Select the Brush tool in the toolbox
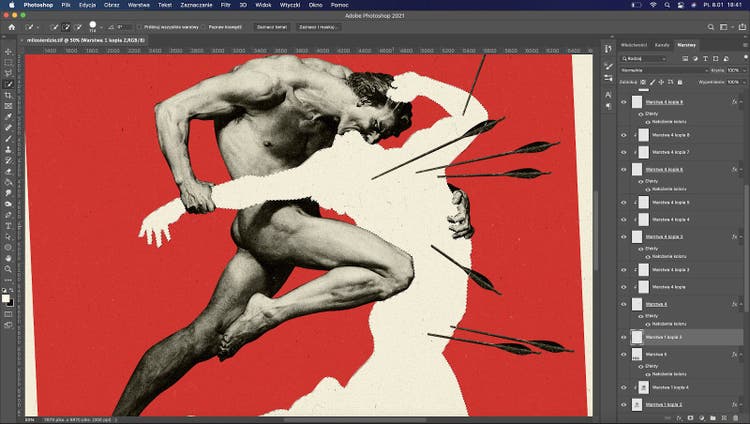The image size is (750, 424). tap(8, 139)
